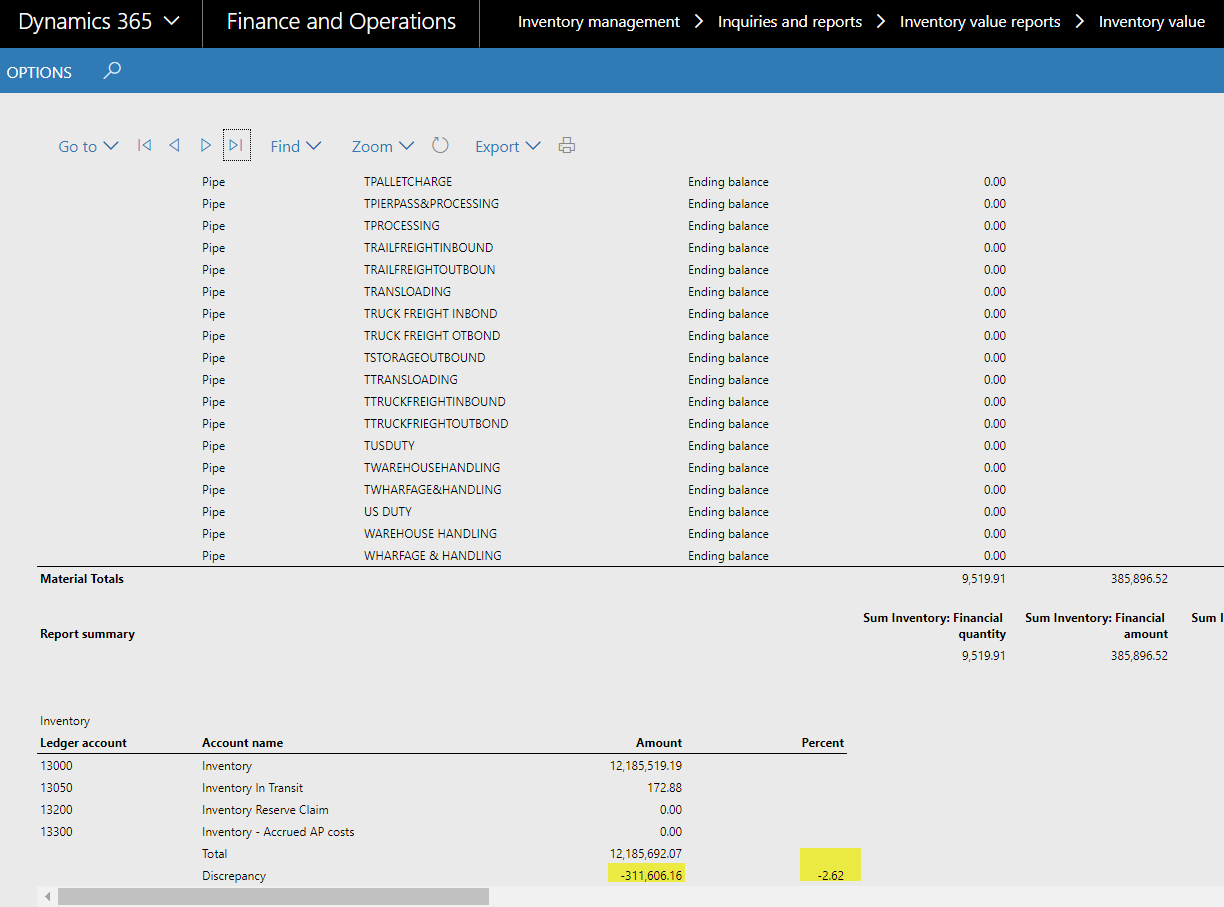Open the OPTIONS tab

[x=39, y=72]
